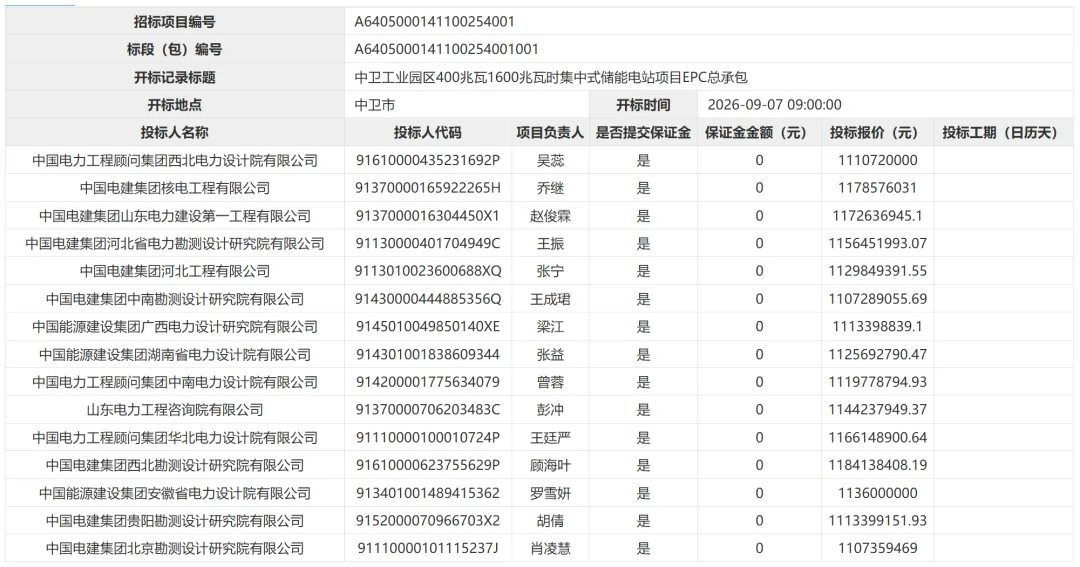Click bidder code 91370000165922265H

click(x=428, y=187)
